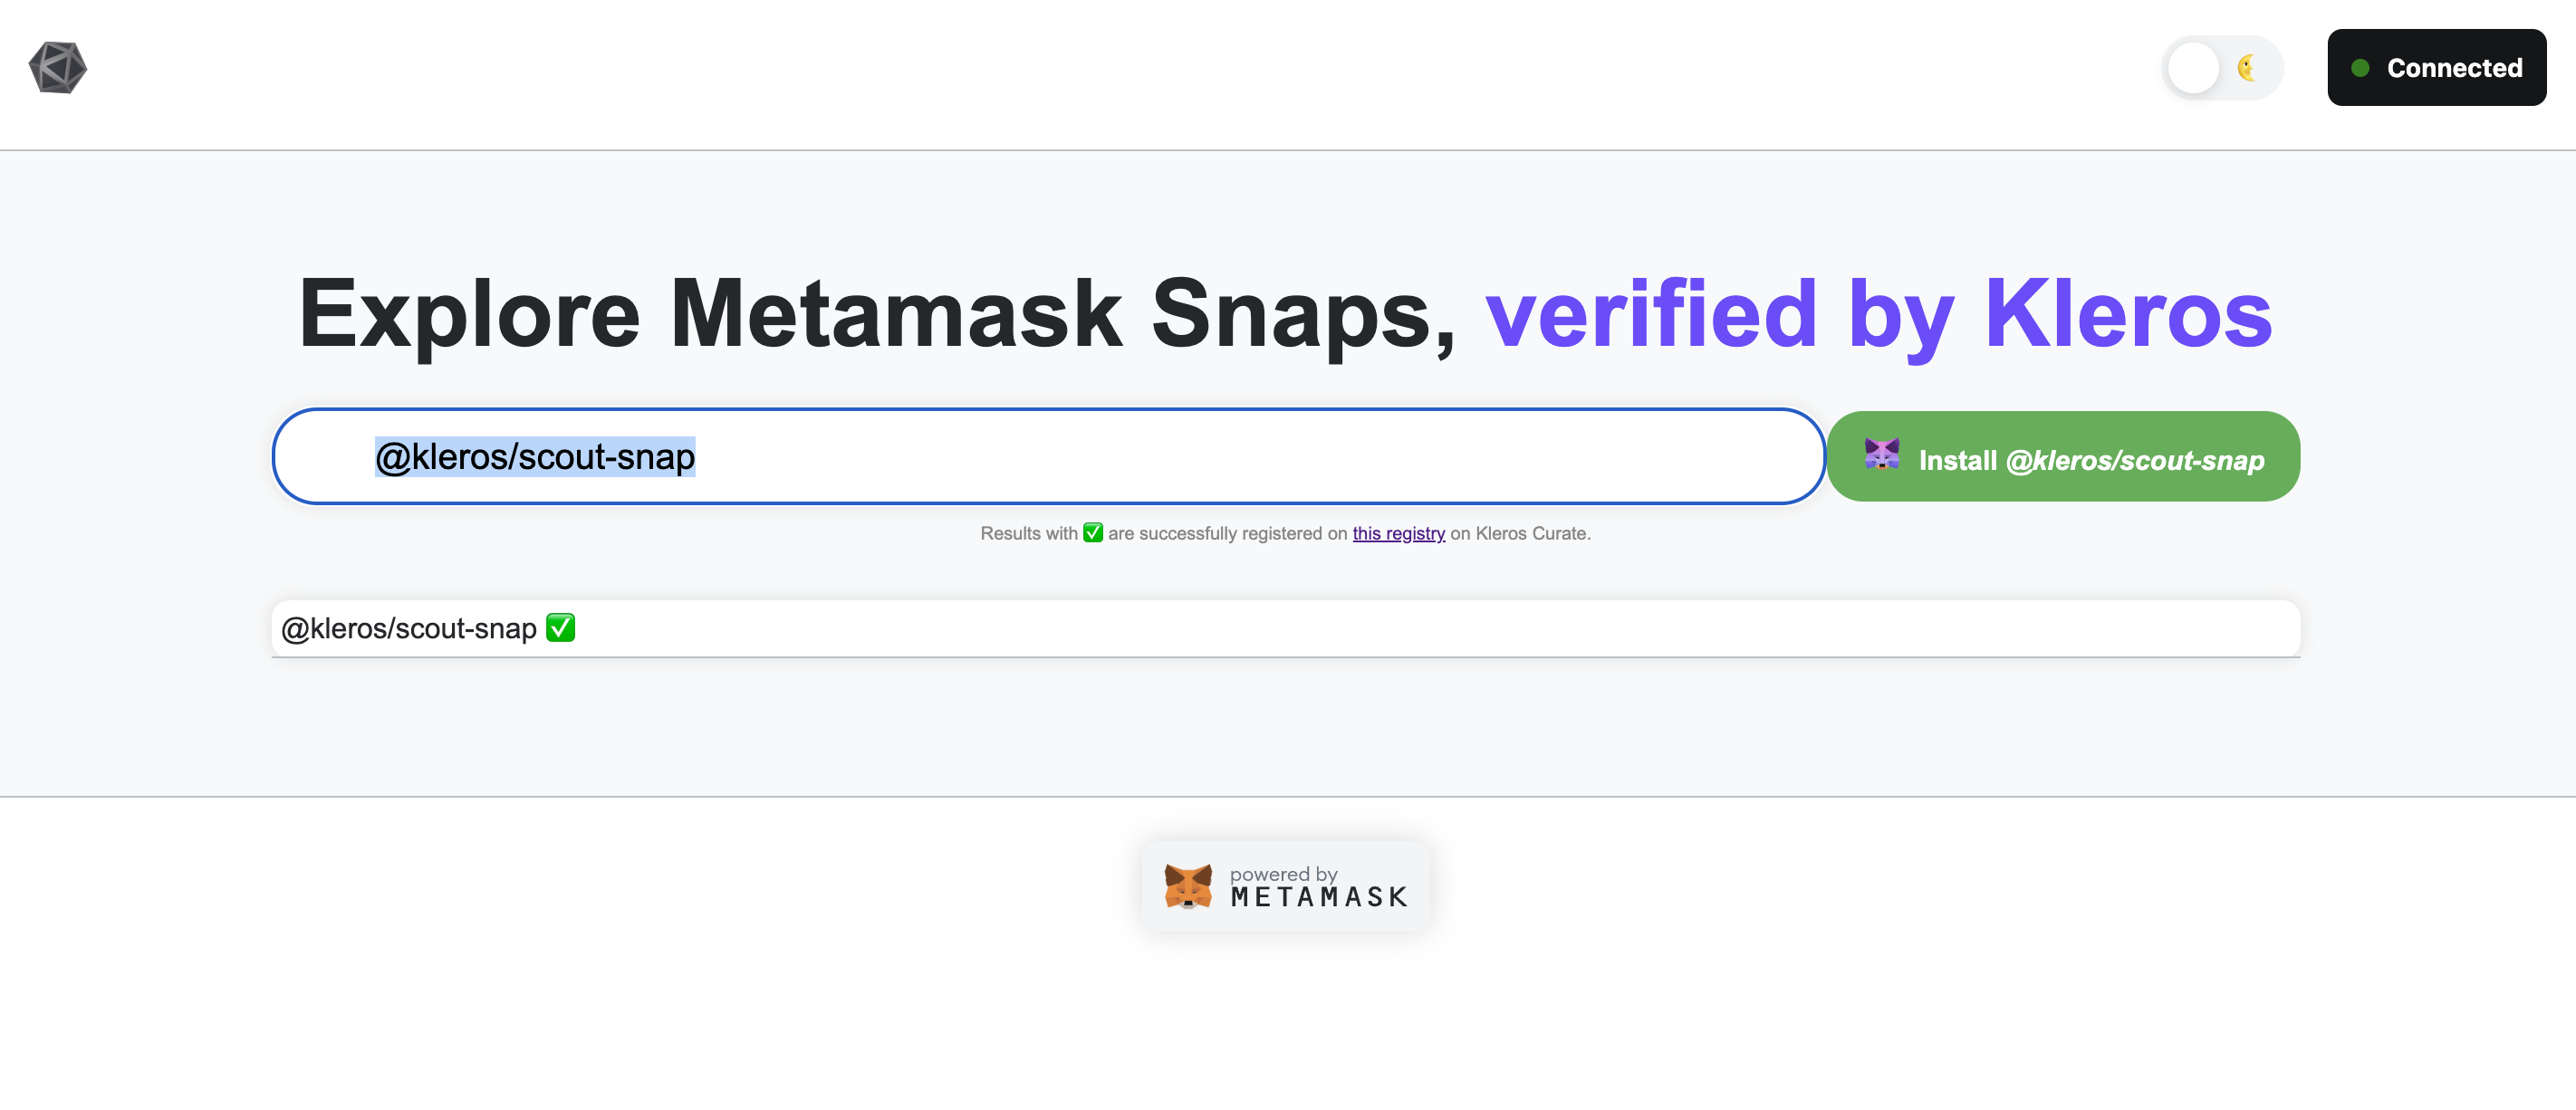
Task: Click the purple fox icon on Install button
Action: 1881,455
